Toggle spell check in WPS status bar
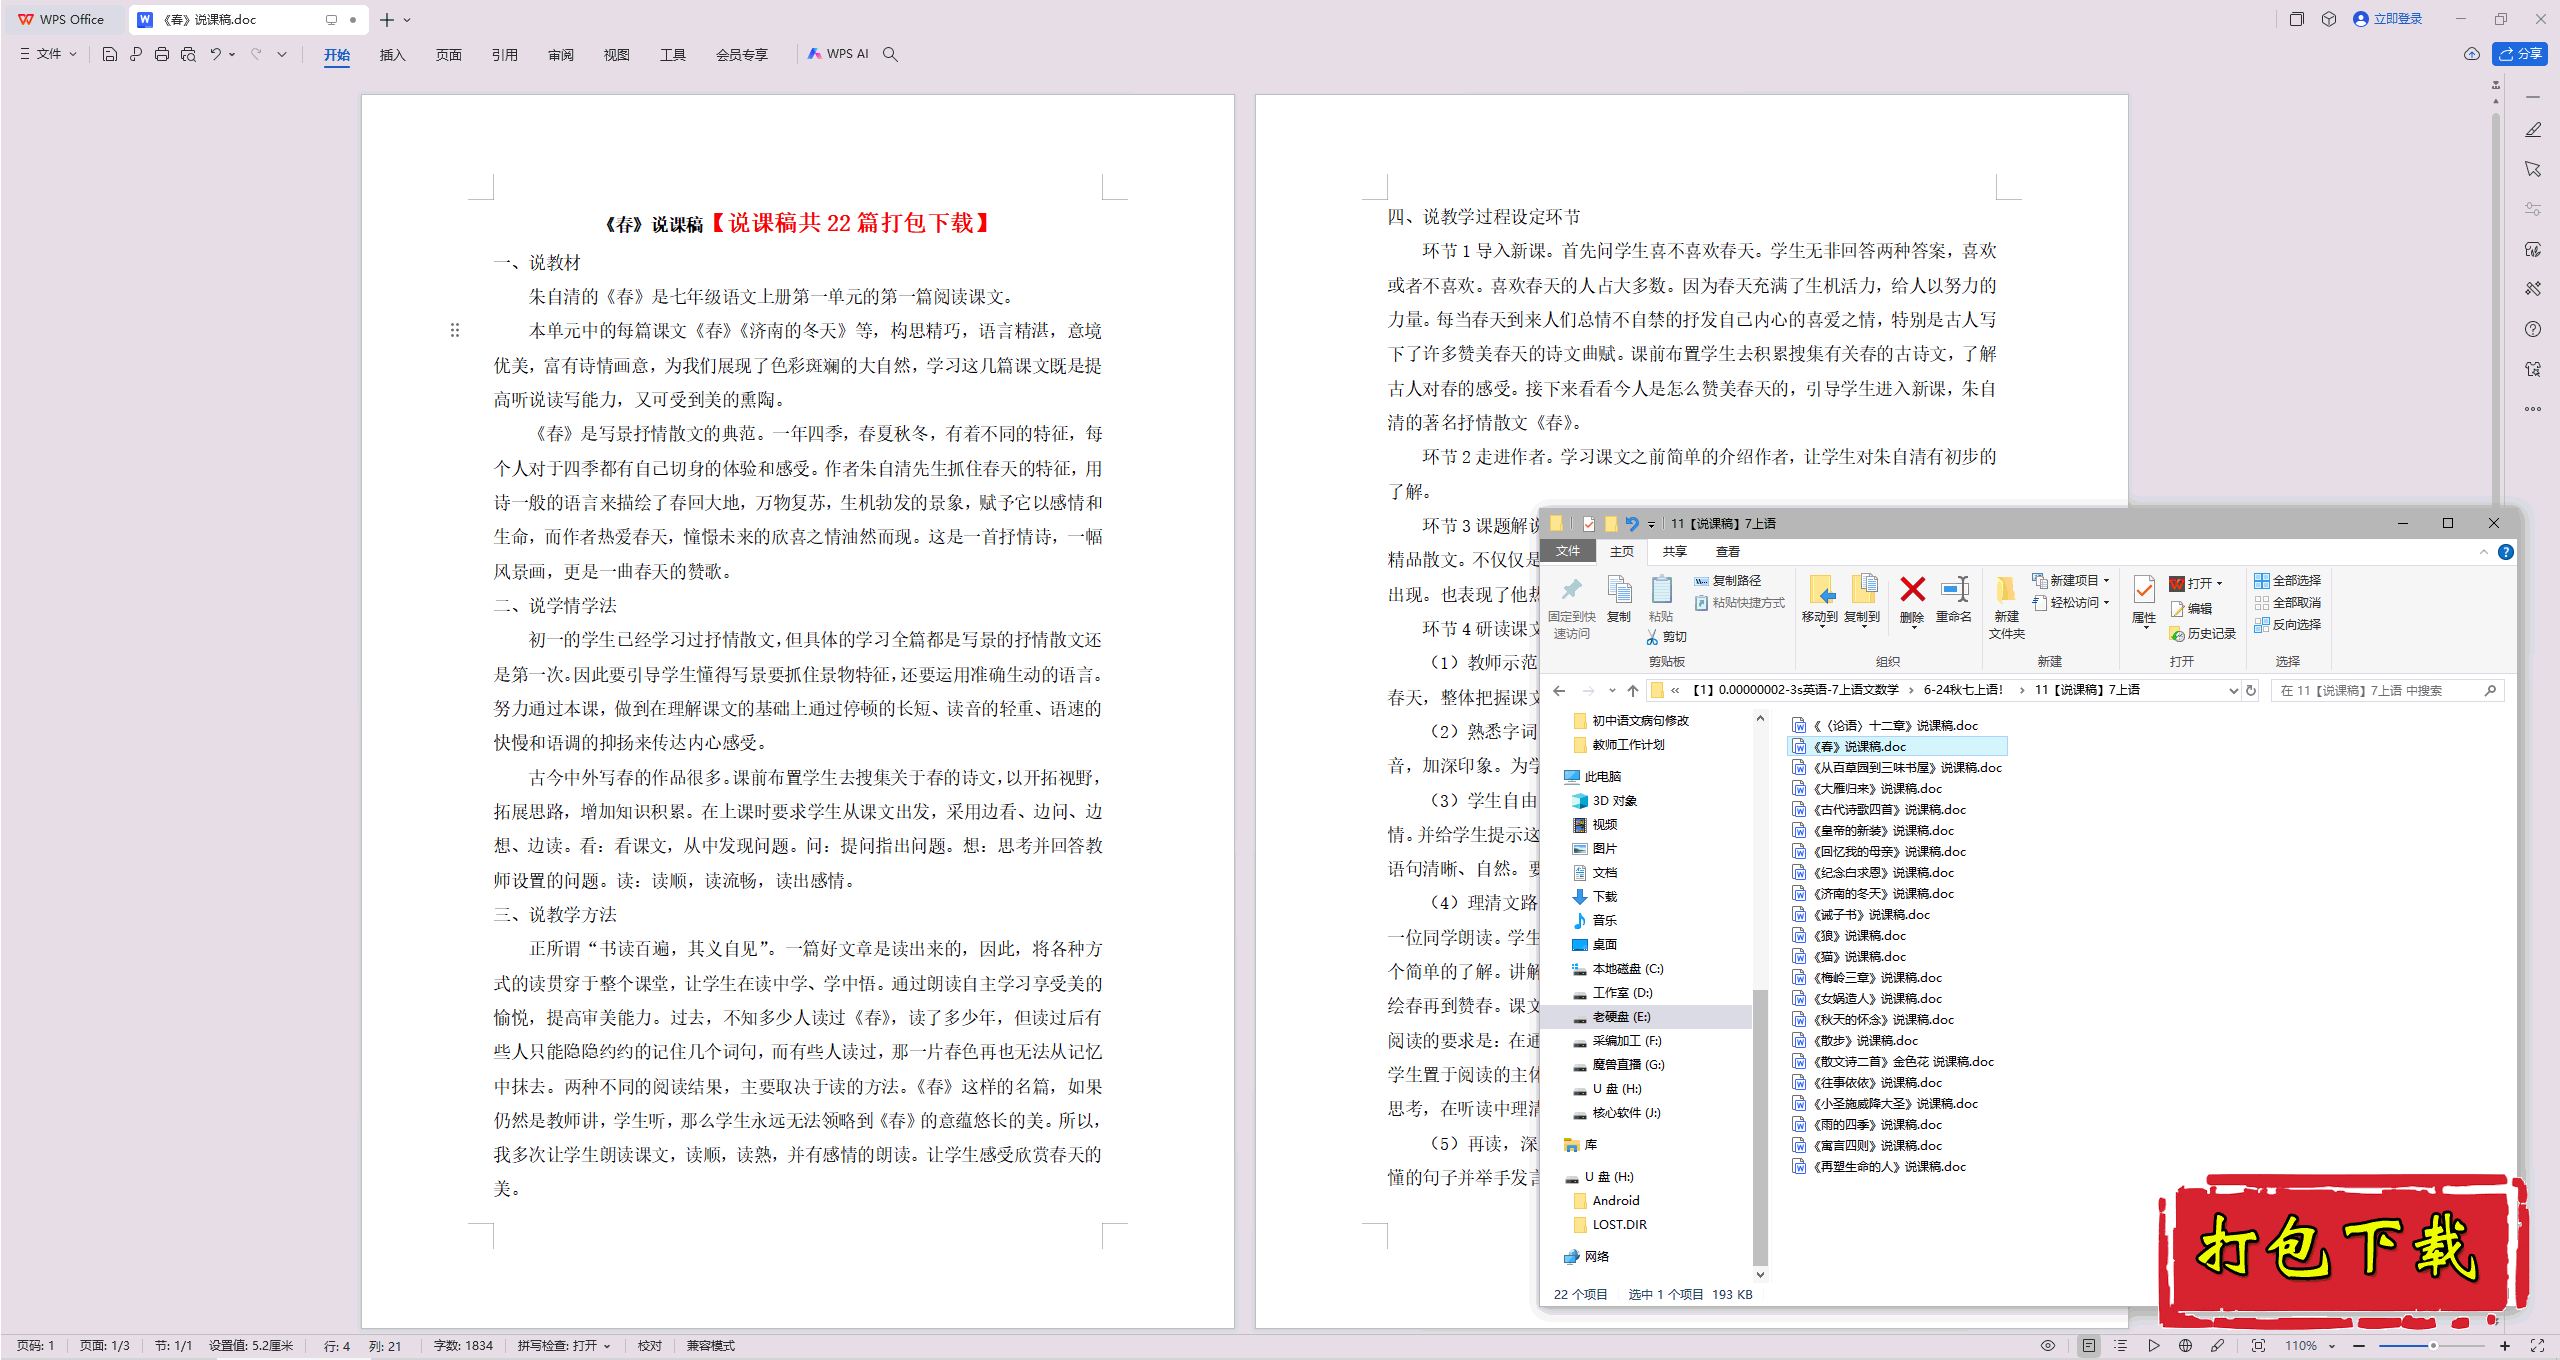Image resolution: width=2560 pixels, height=1360 pixels. coord(564,1346)
